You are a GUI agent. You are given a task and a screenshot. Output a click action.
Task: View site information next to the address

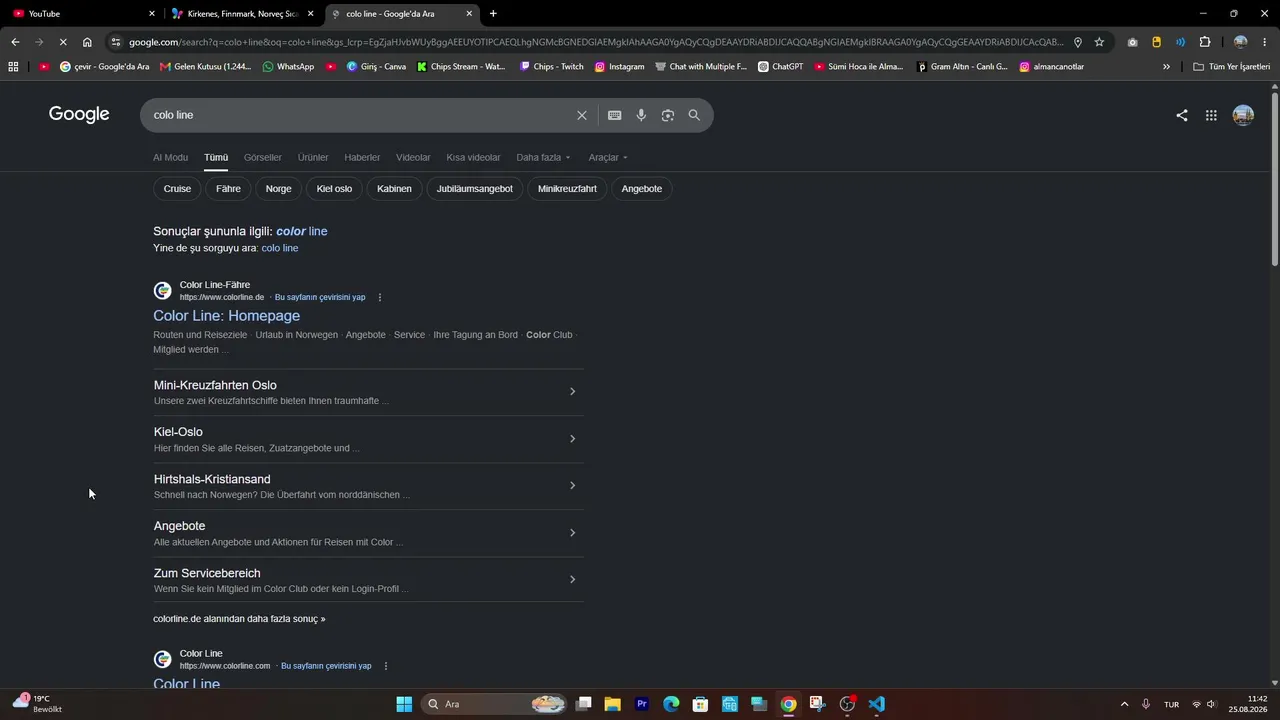point(116,42)
